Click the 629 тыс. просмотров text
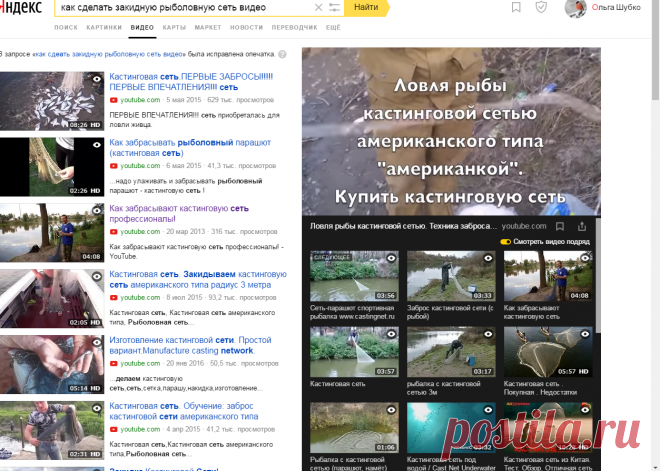The image size is (660, 471). click(x=241, y=100)
